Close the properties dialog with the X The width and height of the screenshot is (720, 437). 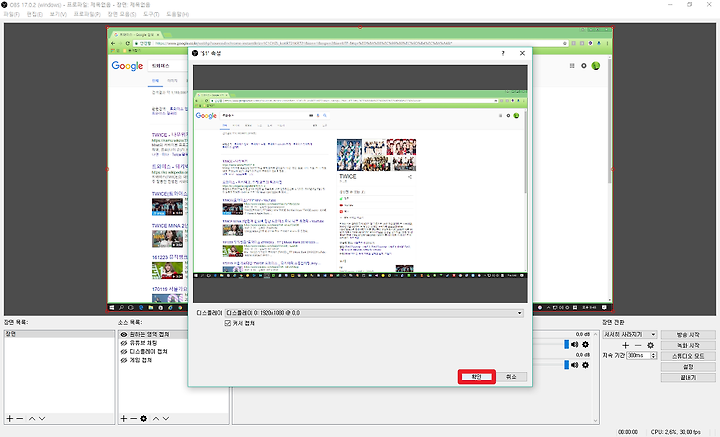click(x=522, y=53)
